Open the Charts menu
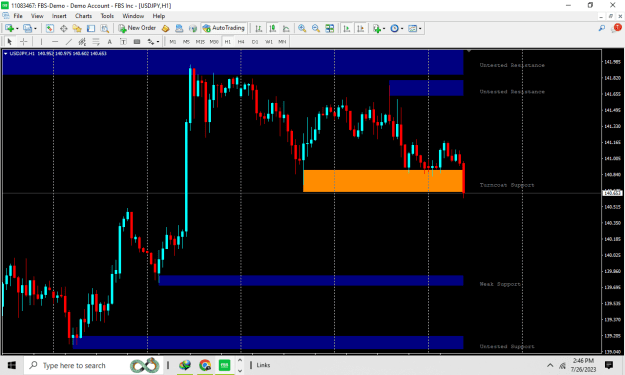Viewport: 625px width, 375px height. pyautogui.click(x=83, y=16)
